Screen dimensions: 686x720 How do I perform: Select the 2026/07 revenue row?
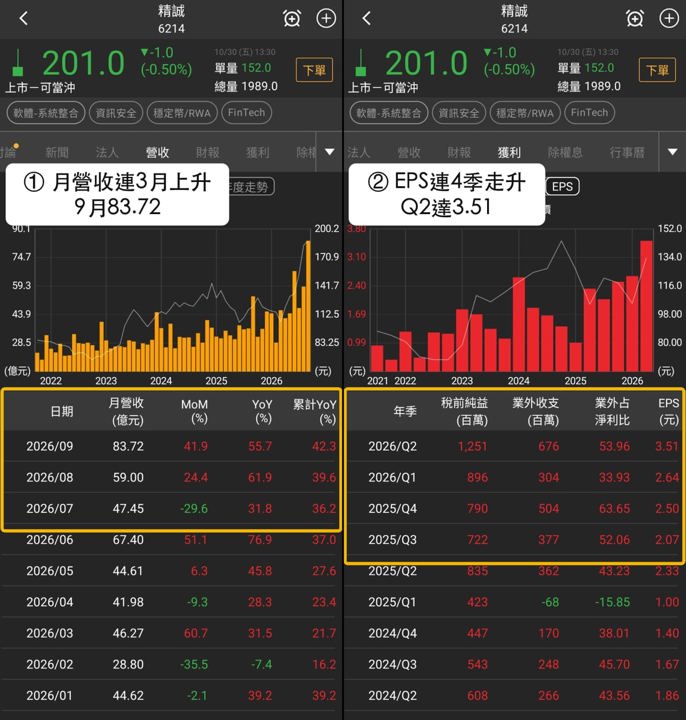pos(171,509)
